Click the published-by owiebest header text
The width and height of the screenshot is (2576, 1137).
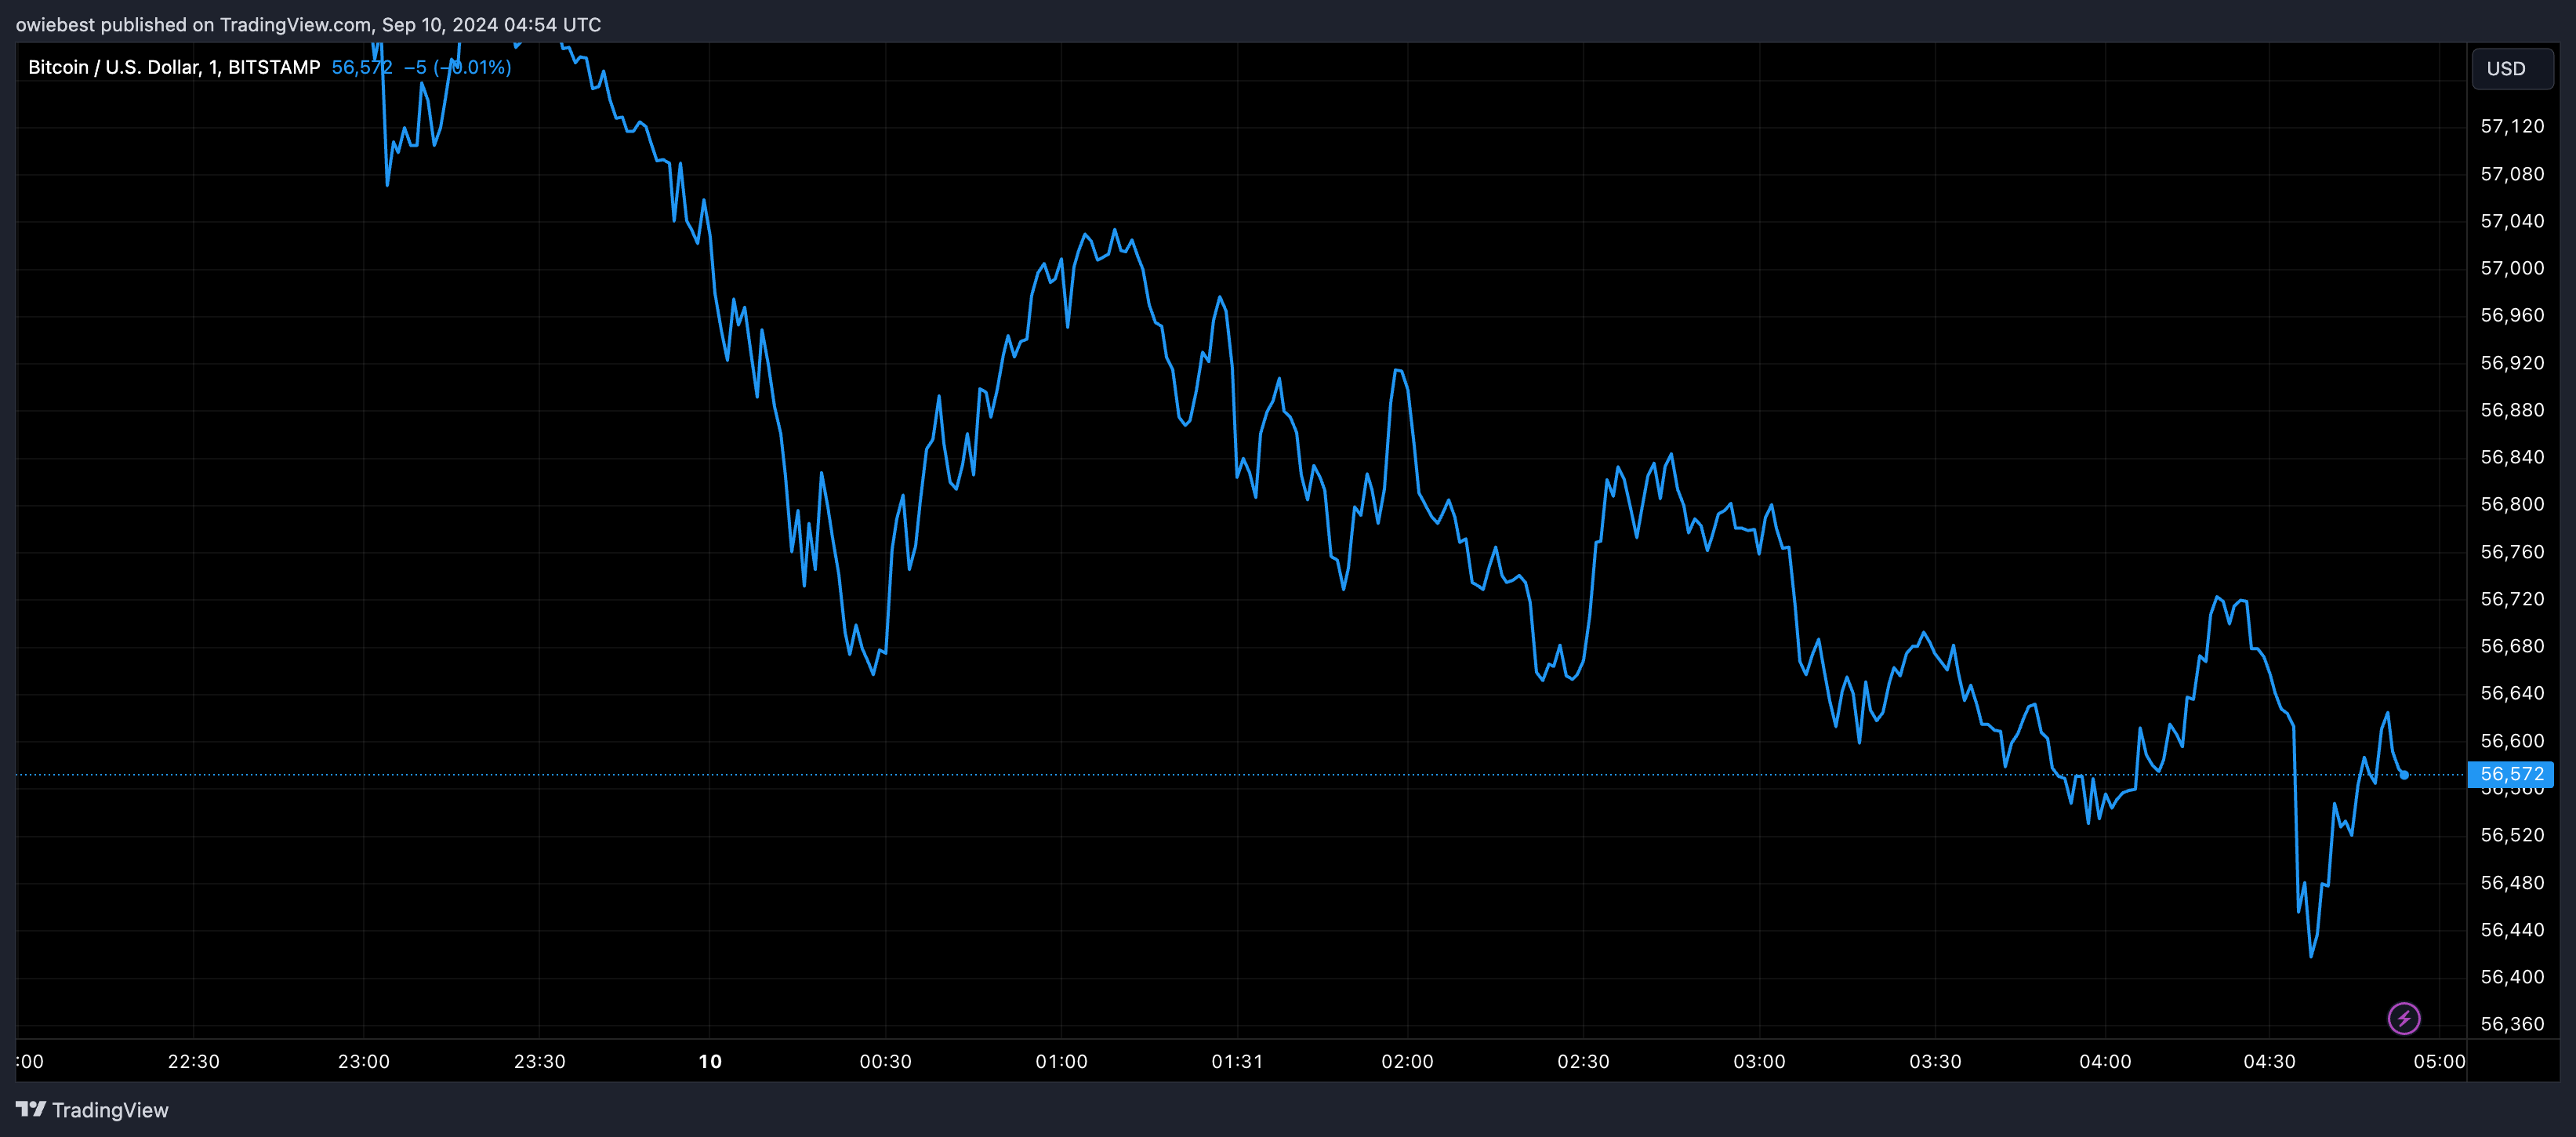pos(309,24)
